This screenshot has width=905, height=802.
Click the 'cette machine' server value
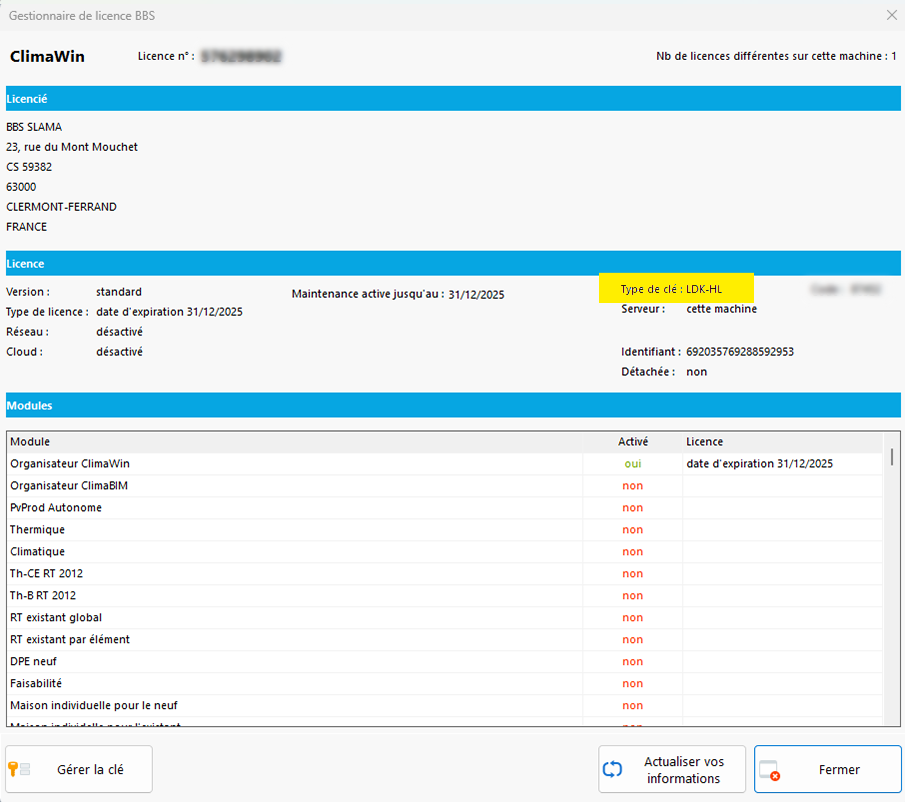tap(721, 309)
